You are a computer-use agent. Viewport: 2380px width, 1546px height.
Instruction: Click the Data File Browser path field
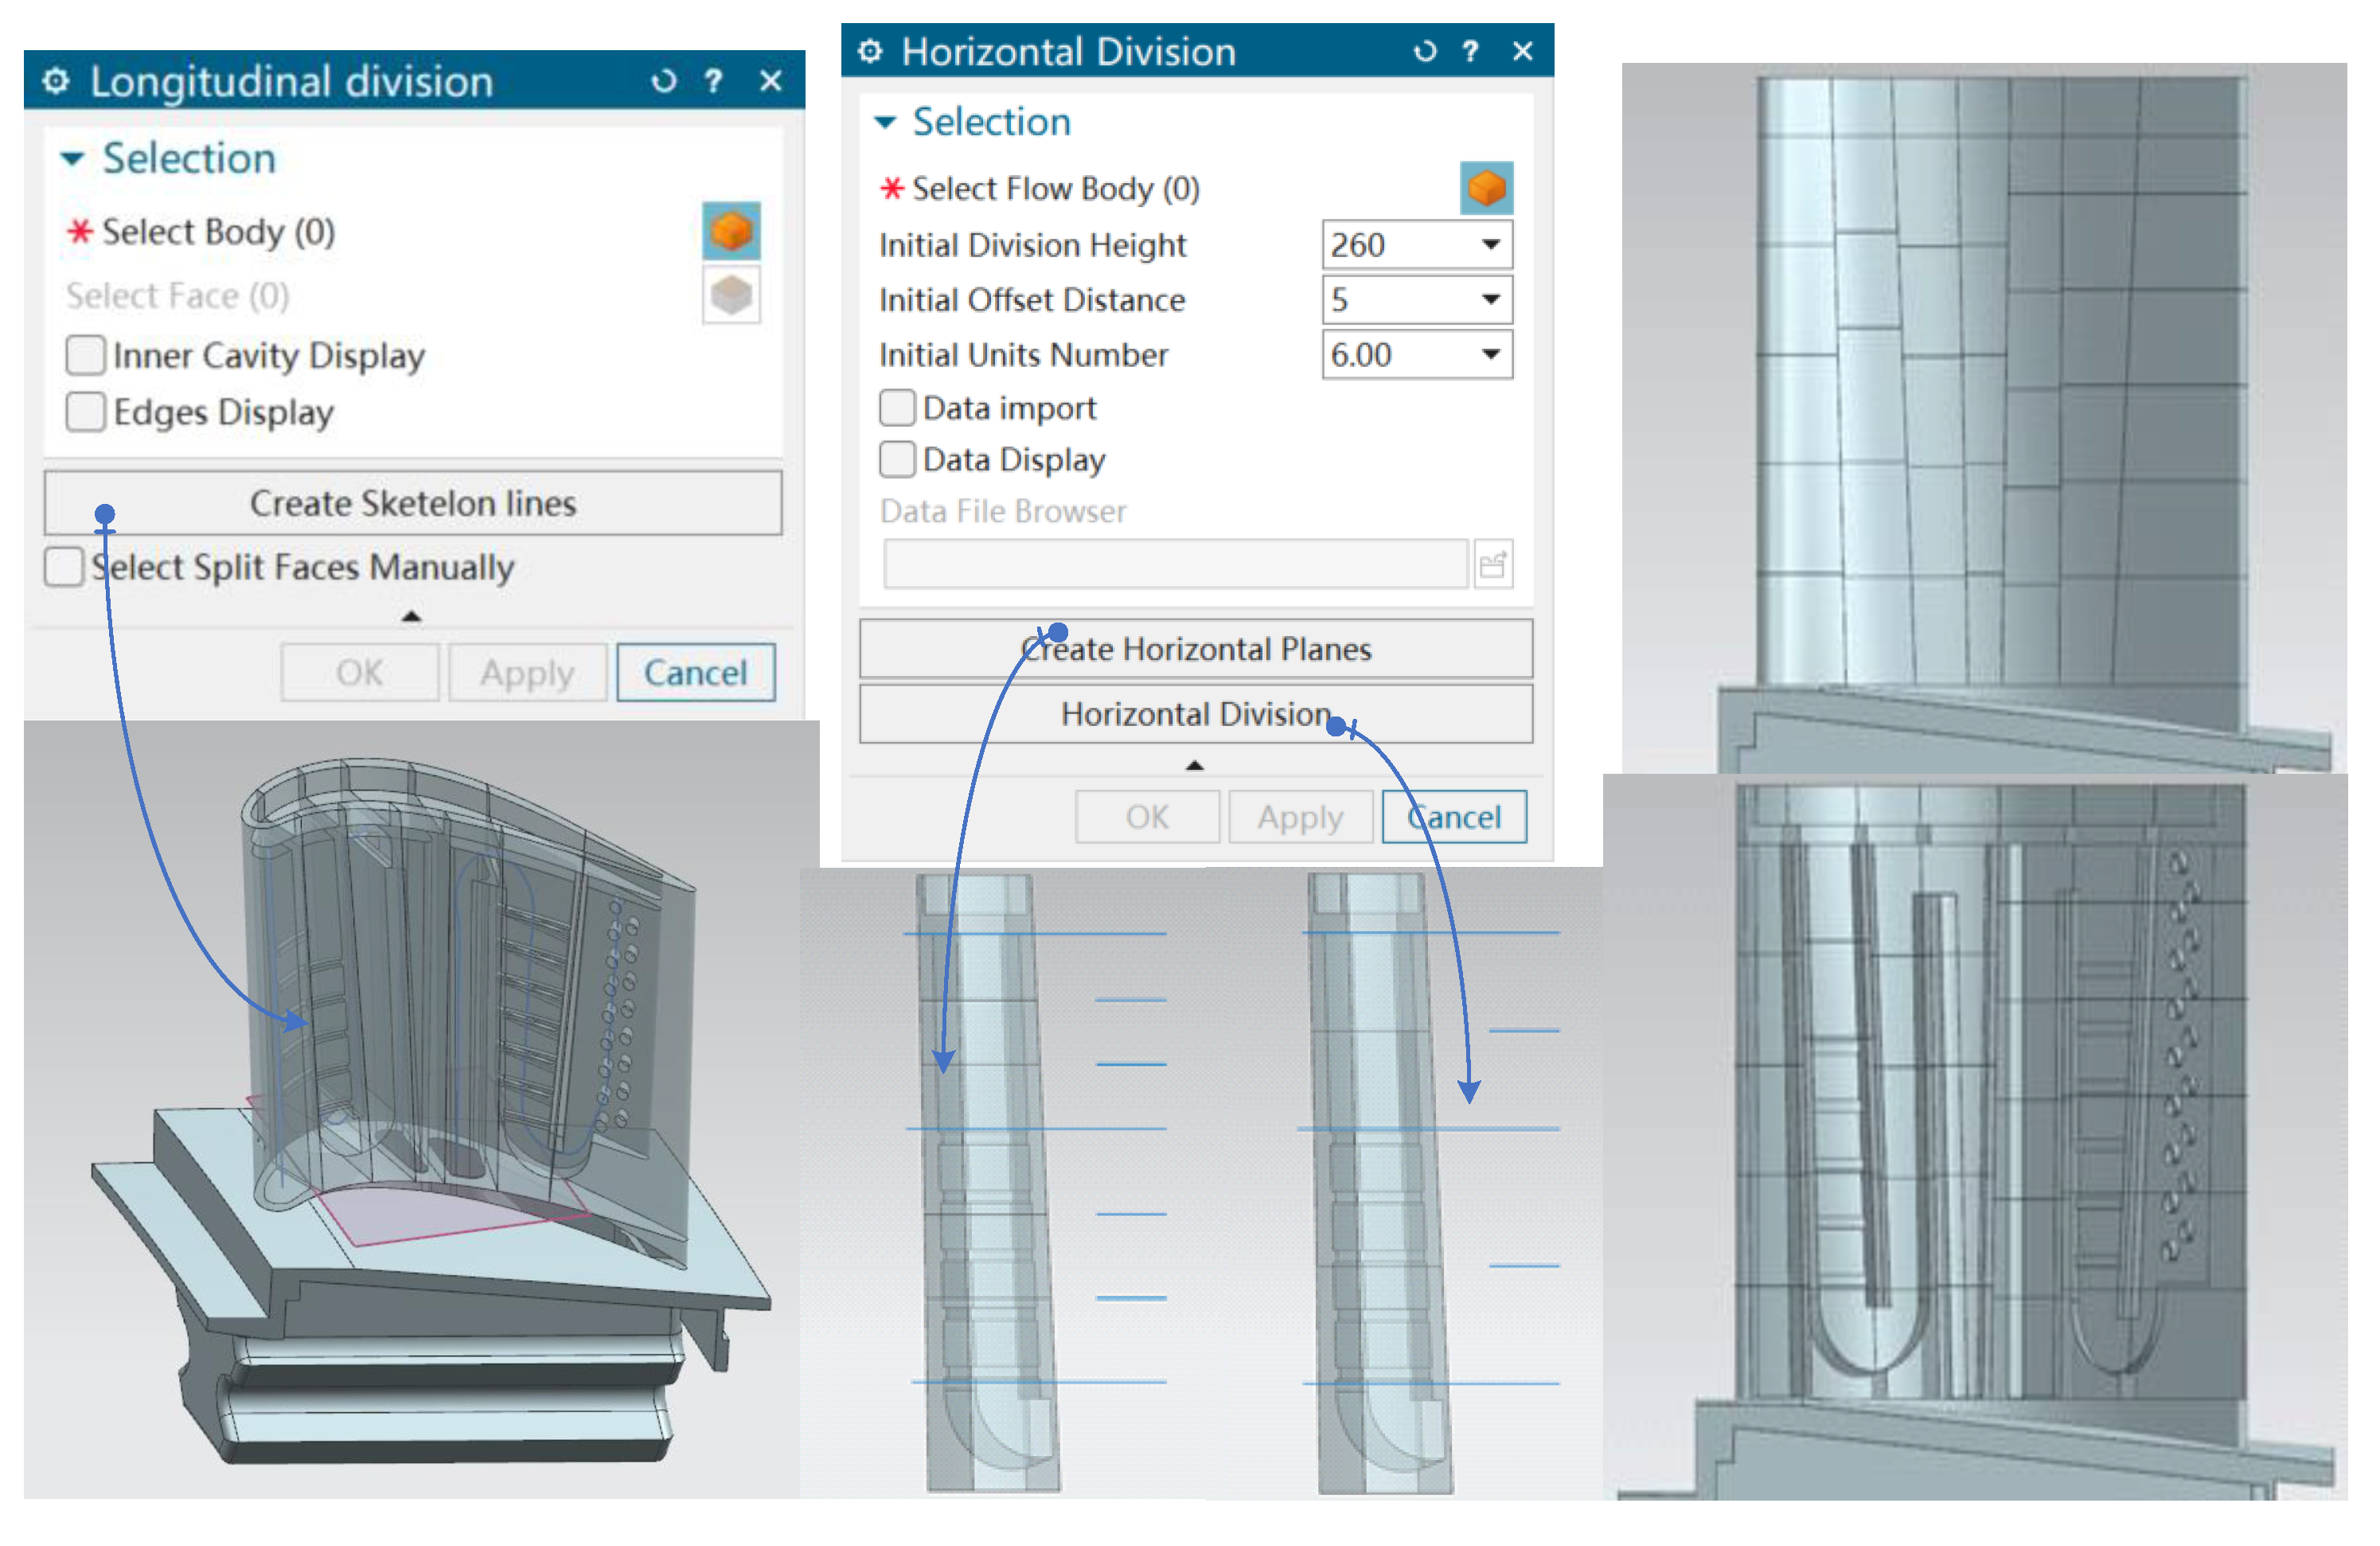click(1174, 565)
